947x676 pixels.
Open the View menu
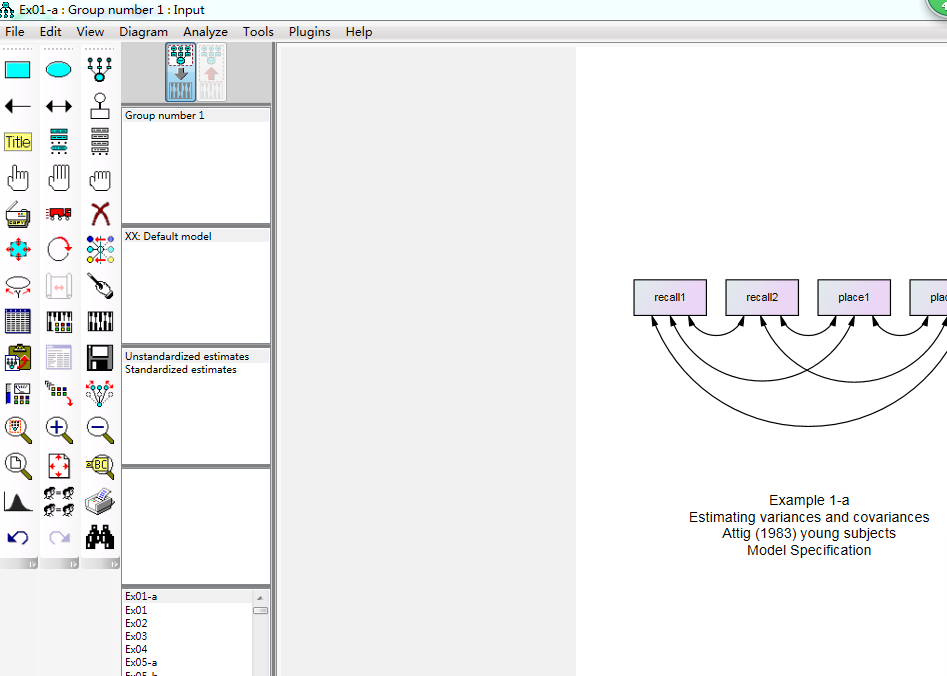tap(90, 32)
